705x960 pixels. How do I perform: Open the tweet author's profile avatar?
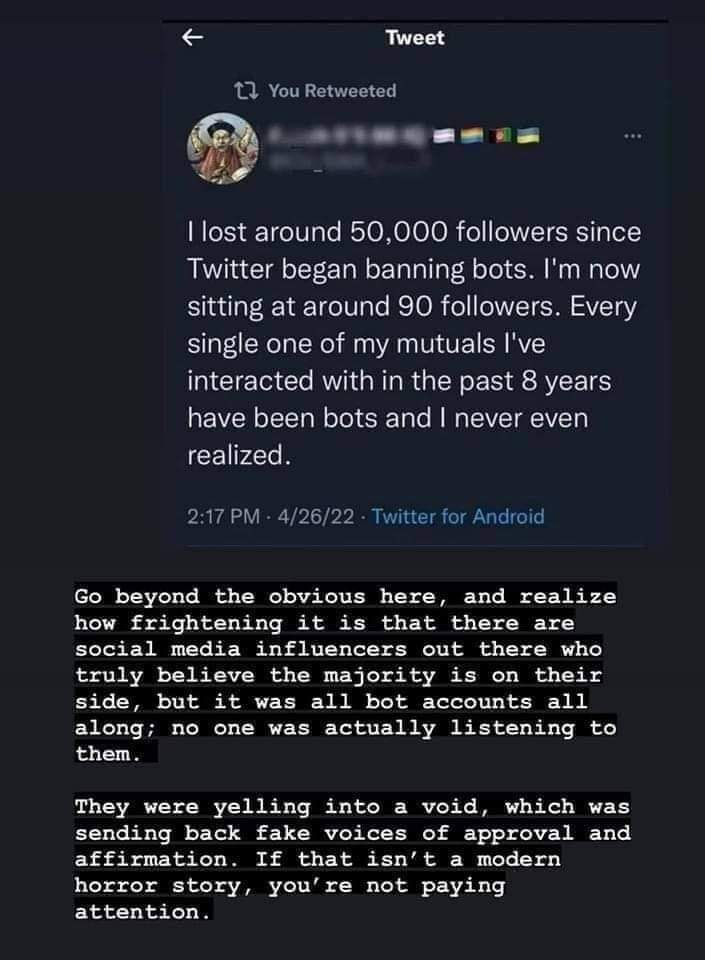tap(219, 147)
